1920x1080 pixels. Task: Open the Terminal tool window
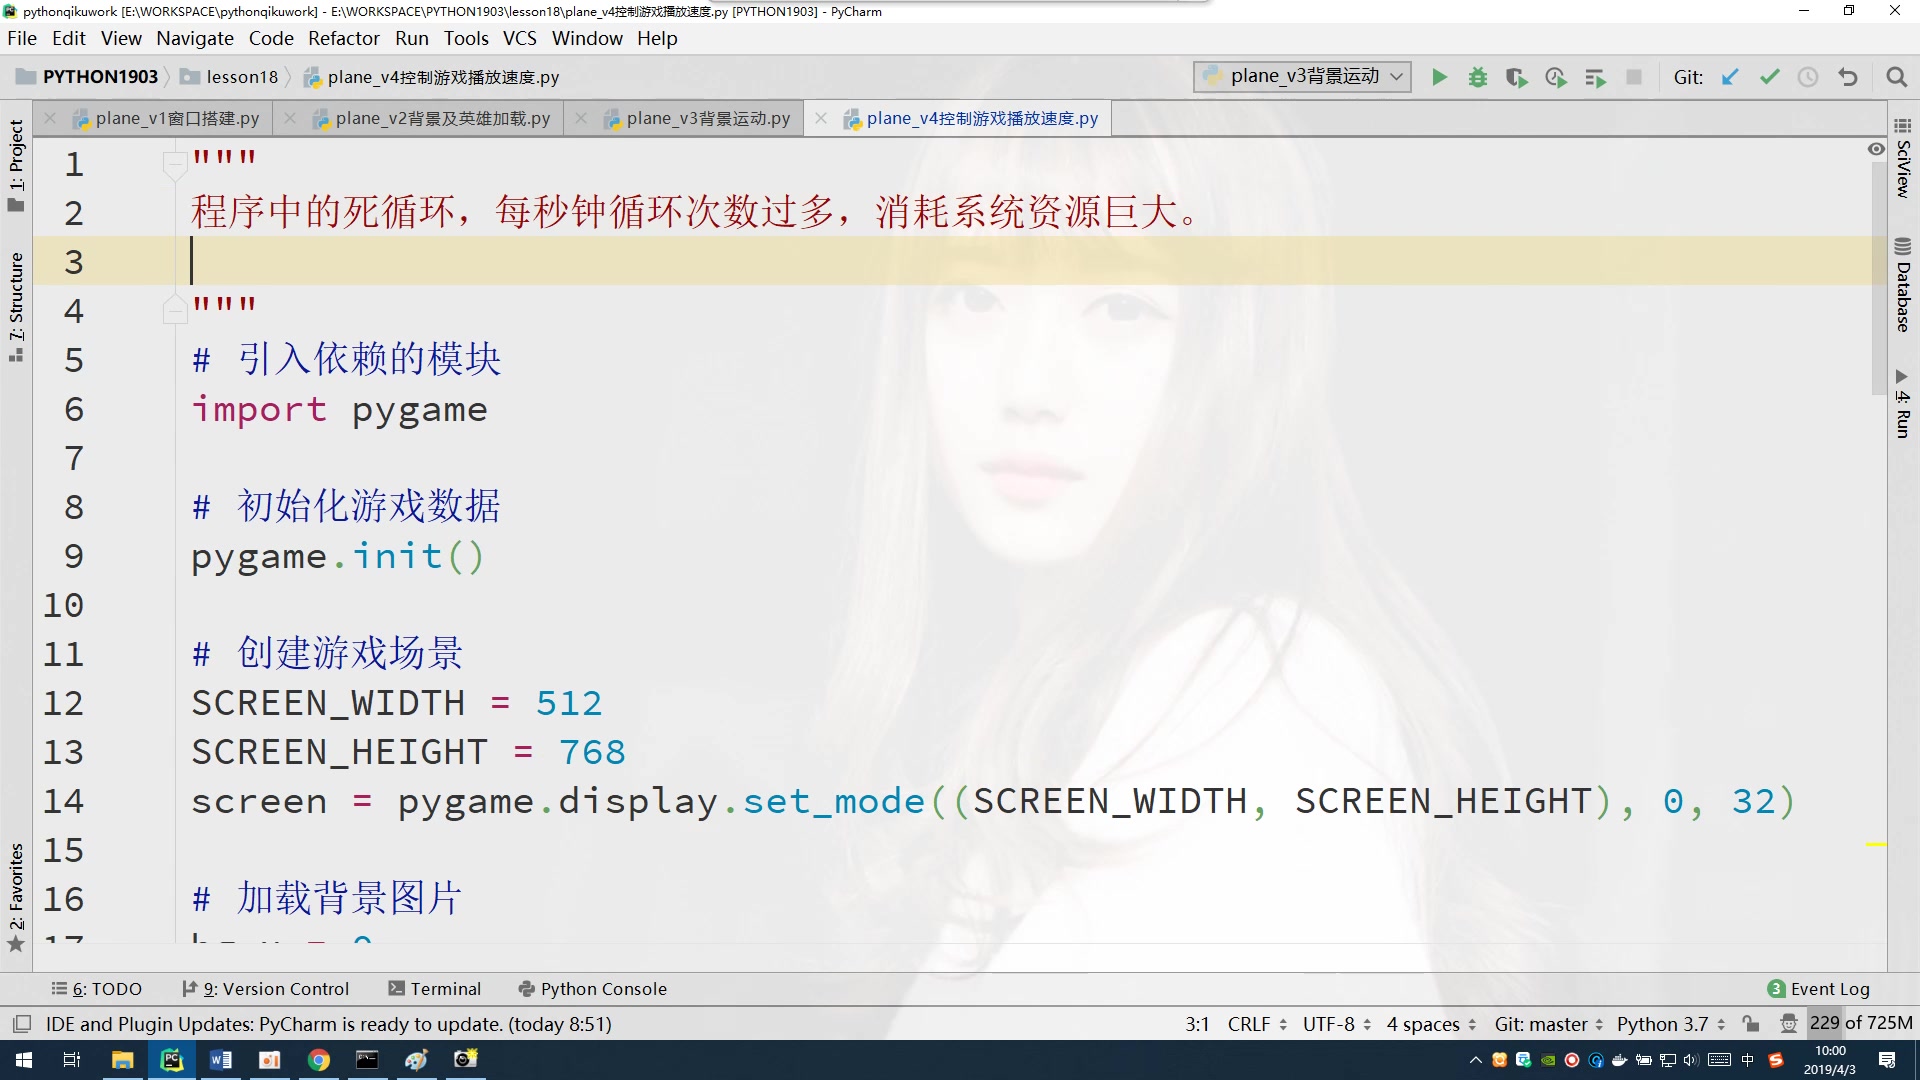435,989
